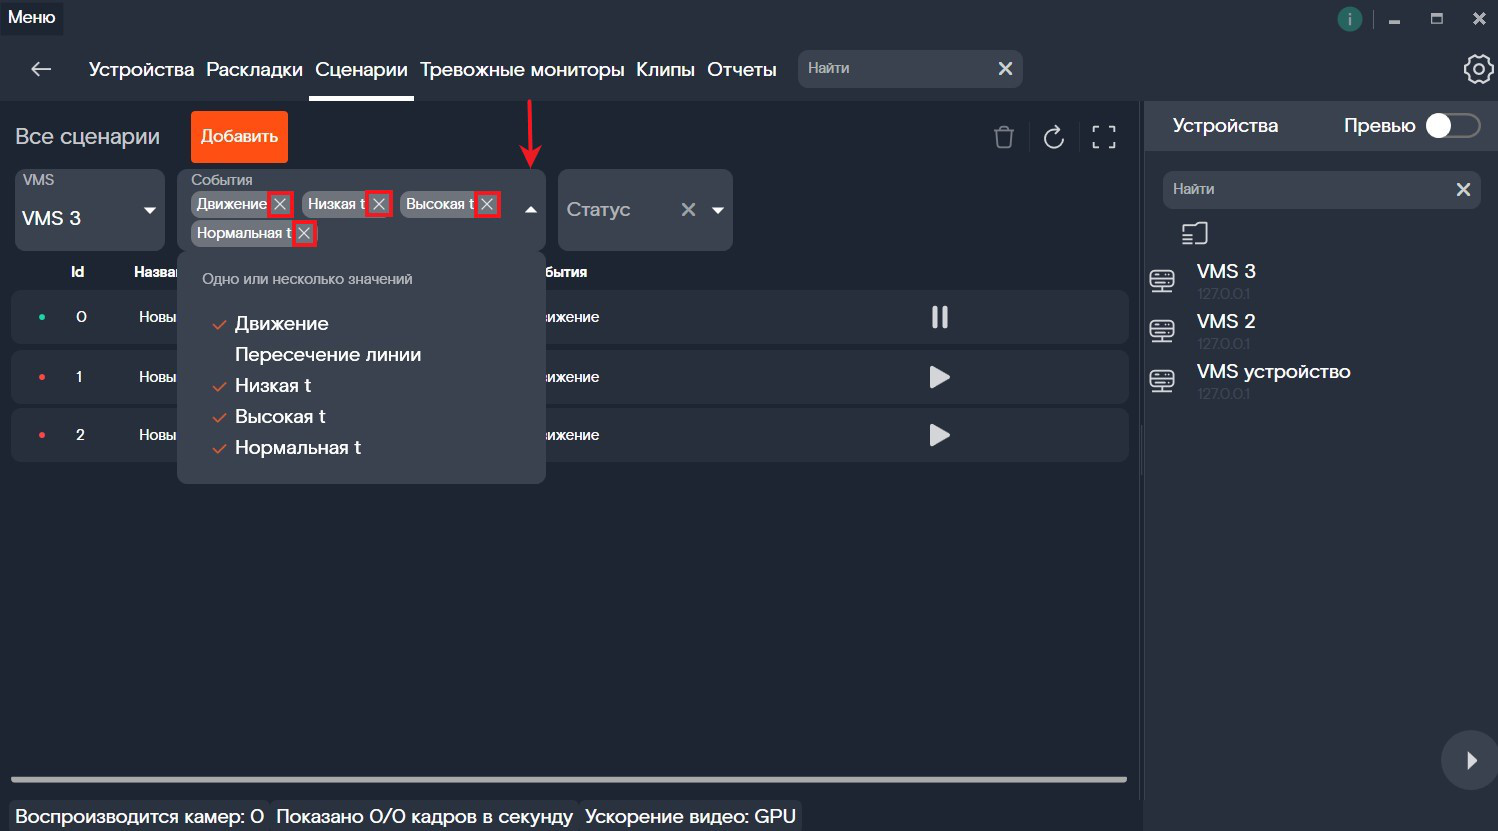Click the VMS устройство device icon

pos(1162,381)
